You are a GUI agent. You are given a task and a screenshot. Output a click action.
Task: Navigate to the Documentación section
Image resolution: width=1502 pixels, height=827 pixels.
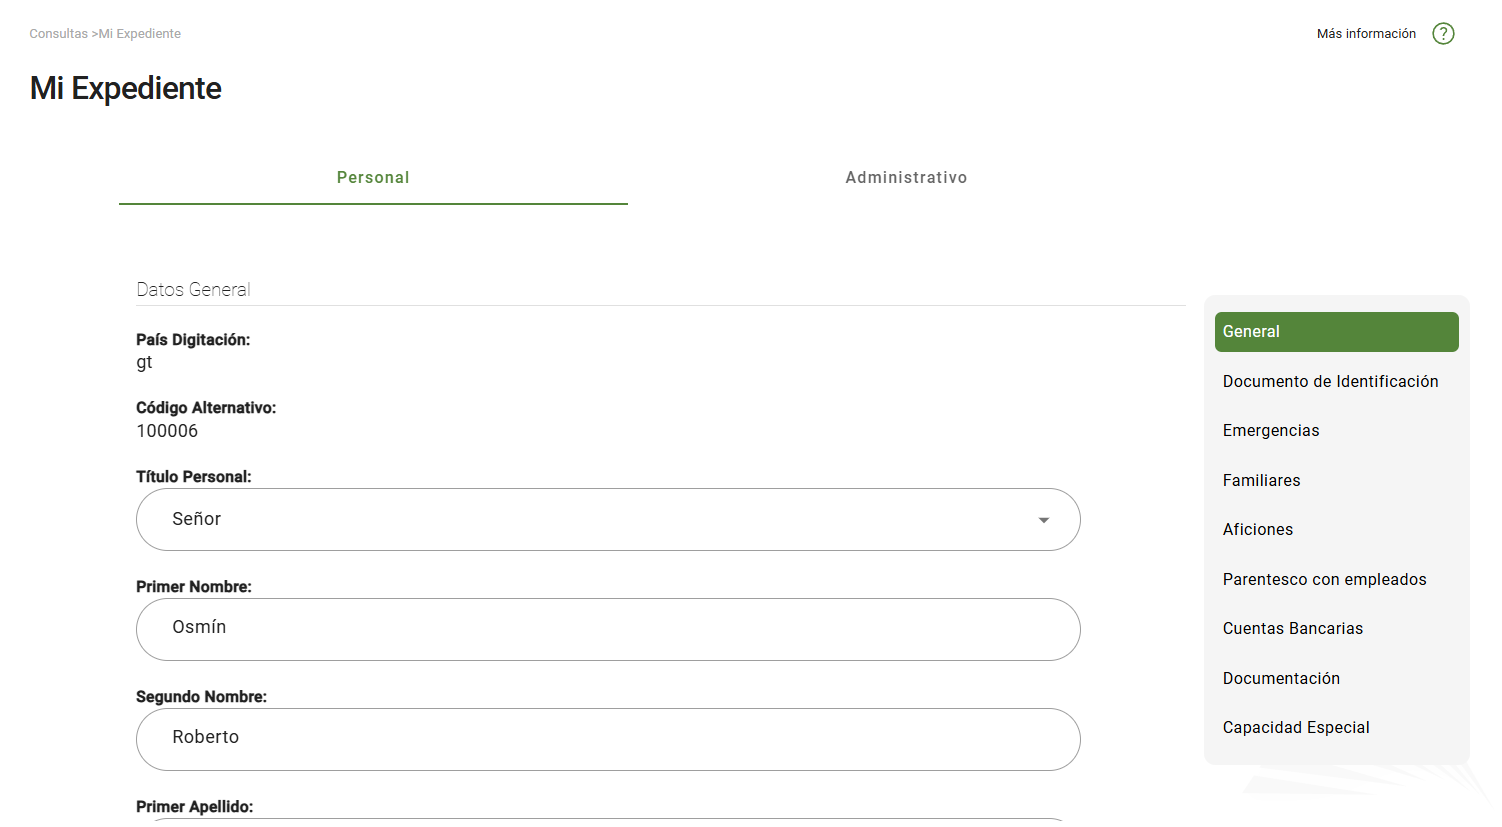[x=1281, y=678]
